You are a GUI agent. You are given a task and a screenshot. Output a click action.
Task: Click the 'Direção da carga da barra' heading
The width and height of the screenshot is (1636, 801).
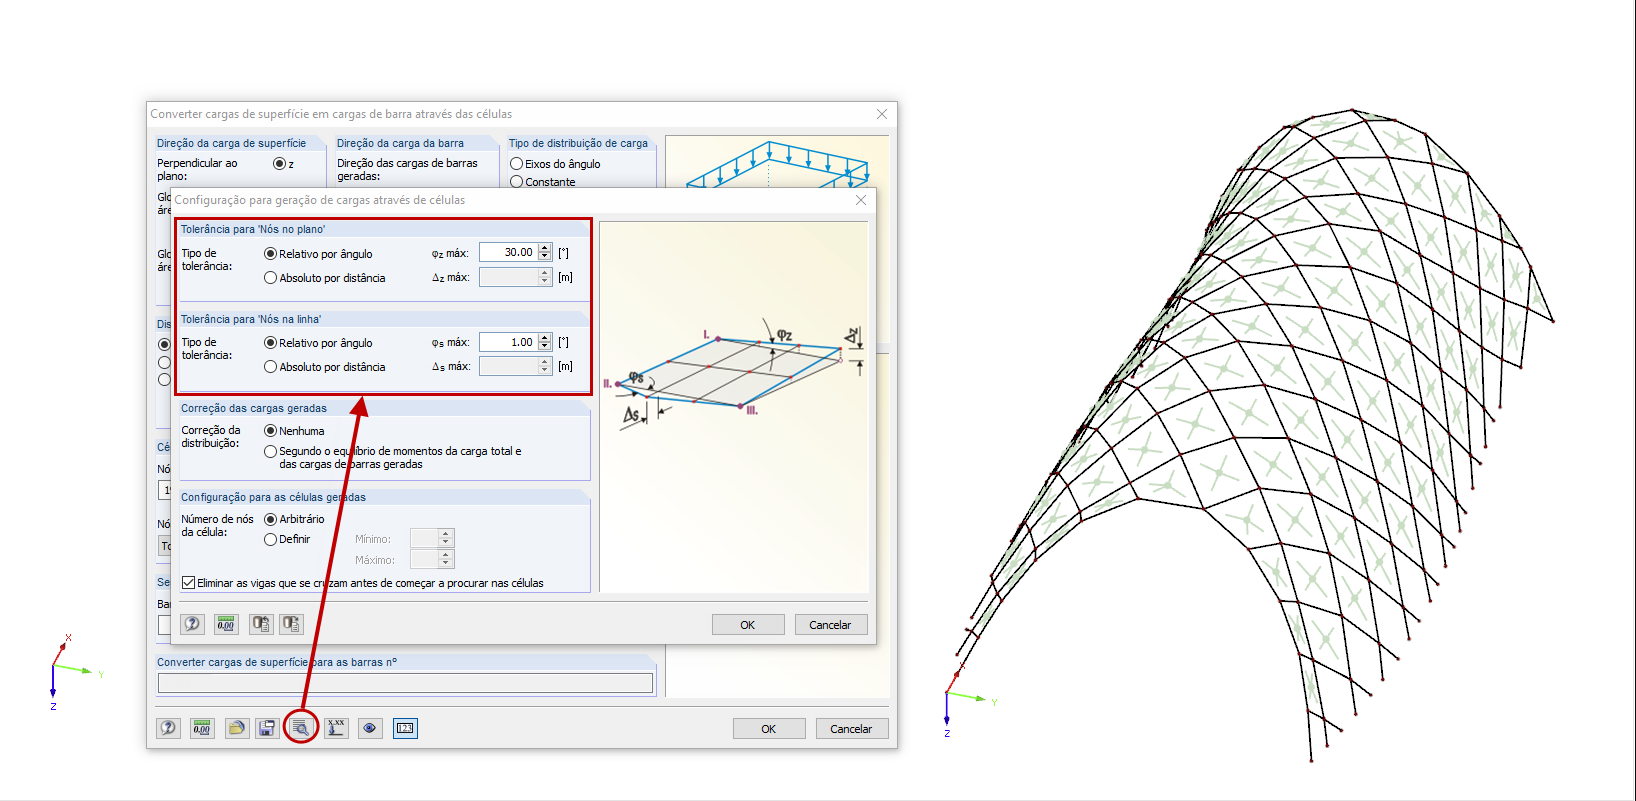400,143
